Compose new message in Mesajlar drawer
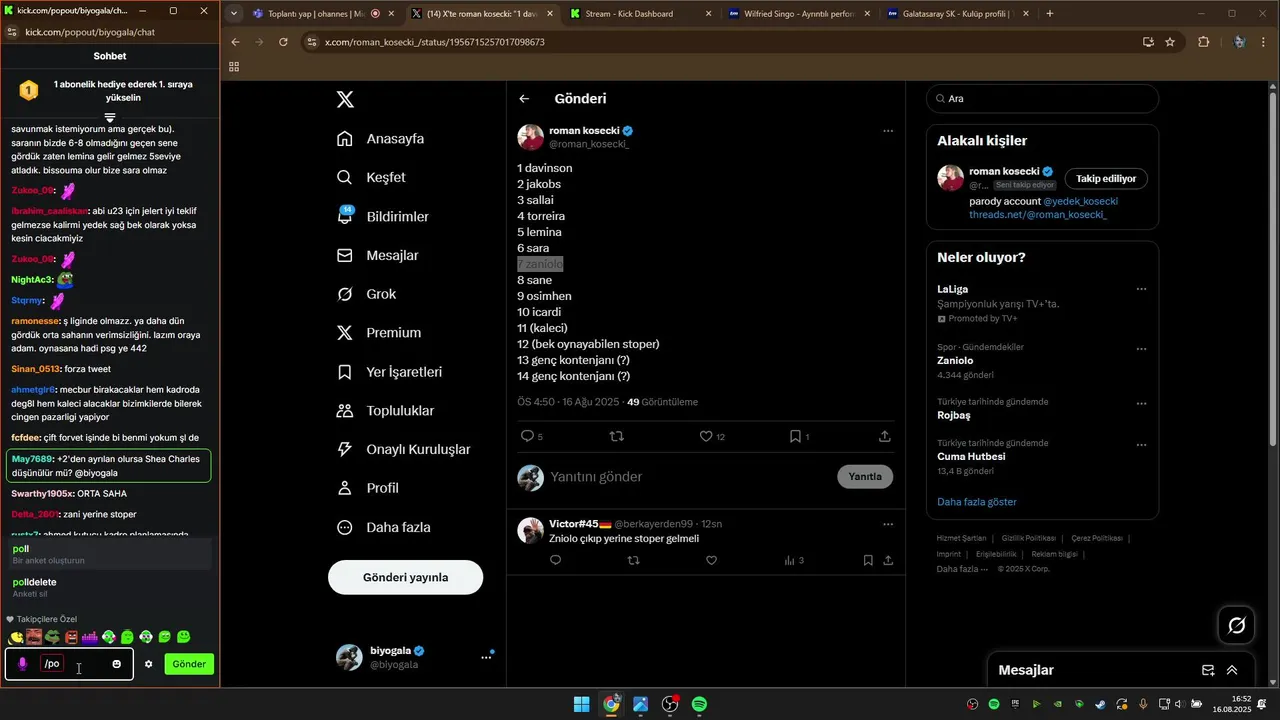1280x720 pixels. 1208,670
